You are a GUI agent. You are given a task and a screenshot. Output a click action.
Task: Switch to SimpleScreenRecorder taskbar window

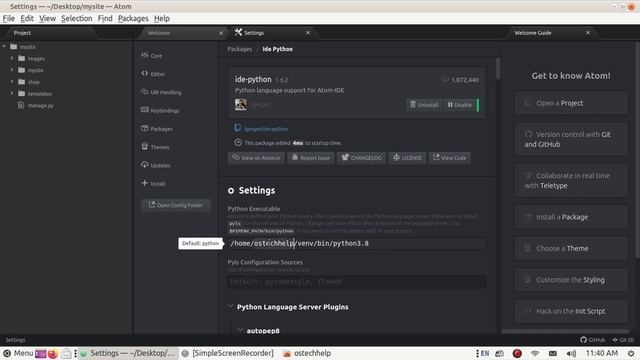(x=228, y=353)
